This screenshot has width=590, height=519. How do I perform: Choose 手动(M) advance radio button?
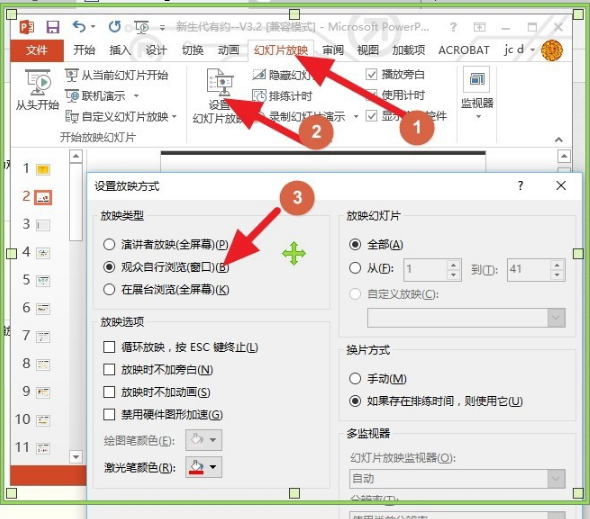355,378
